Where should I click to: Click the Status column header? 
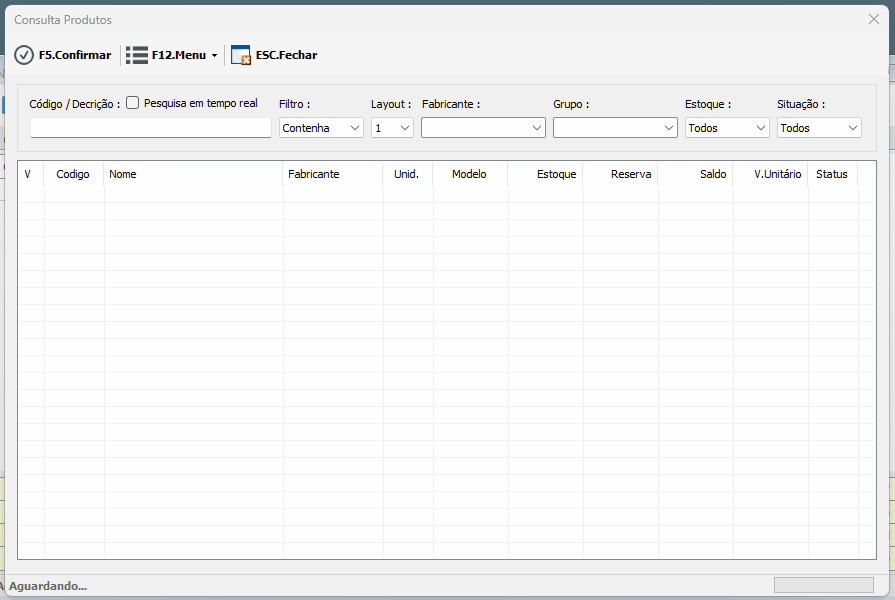pos(831,174)
